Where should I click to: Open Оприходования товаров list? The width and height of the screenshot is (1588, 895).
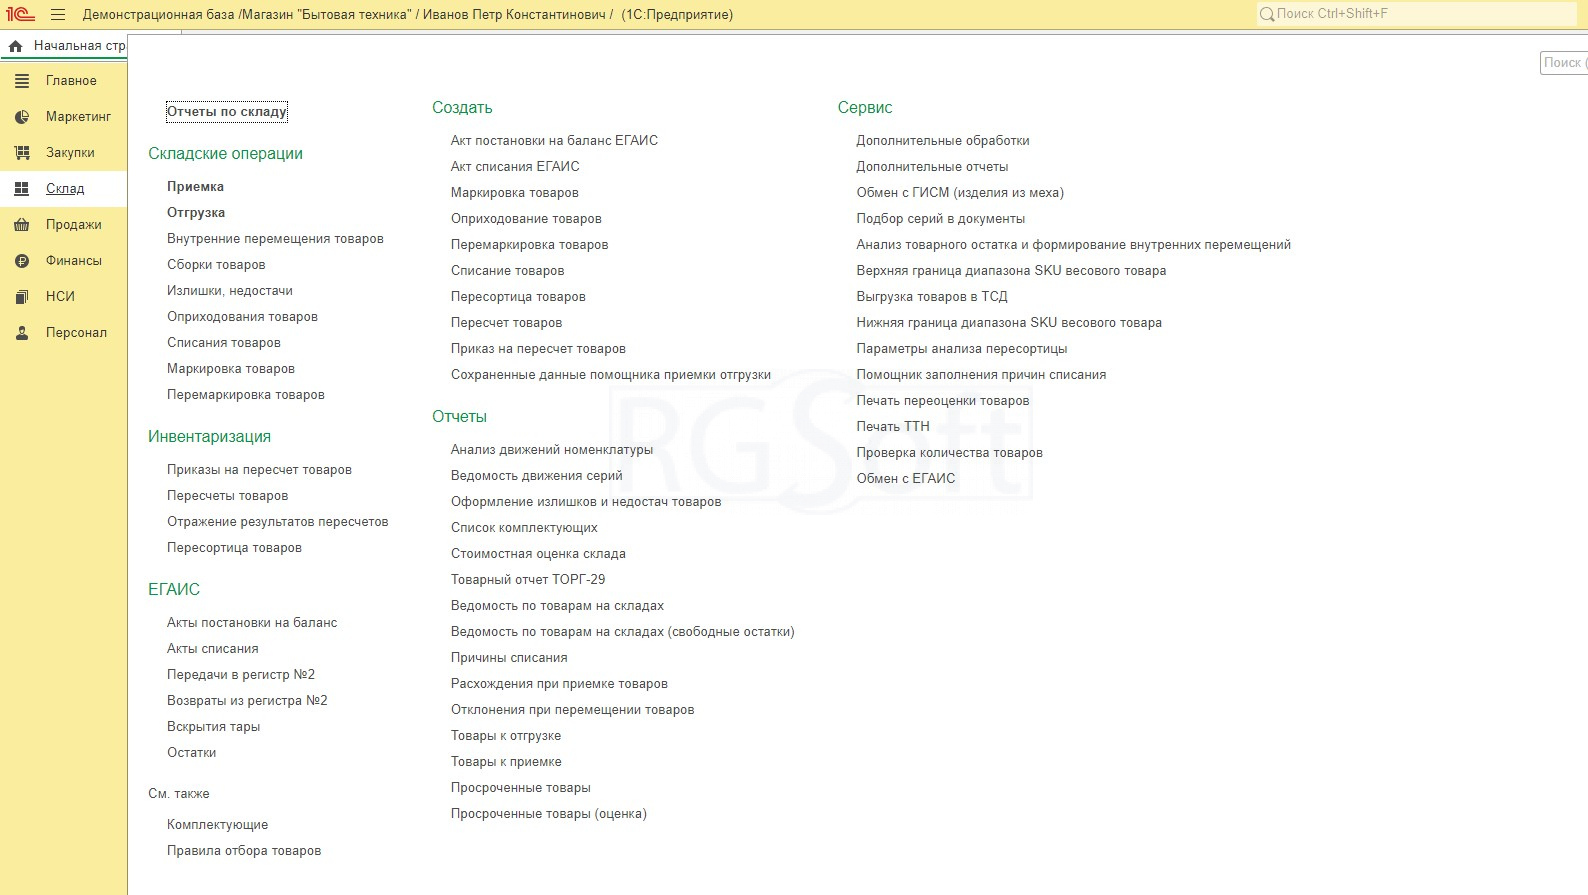[x=242, y=317]
